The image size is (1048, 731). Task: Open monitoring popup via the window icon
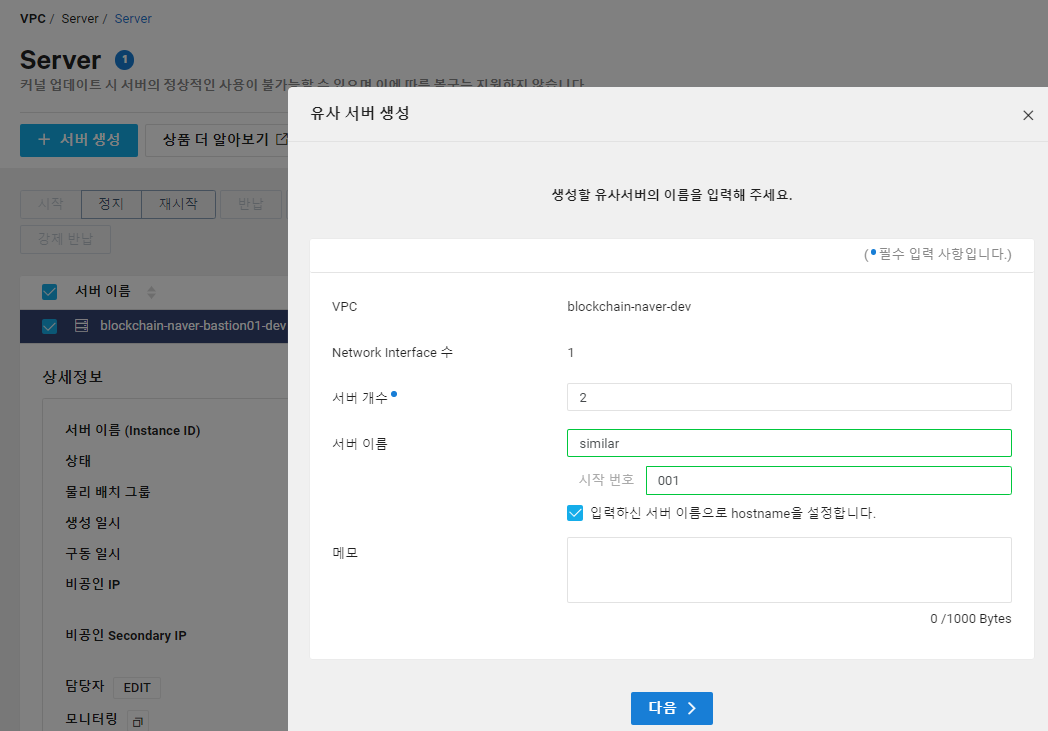pyautogui.click(x=137, y=720)
